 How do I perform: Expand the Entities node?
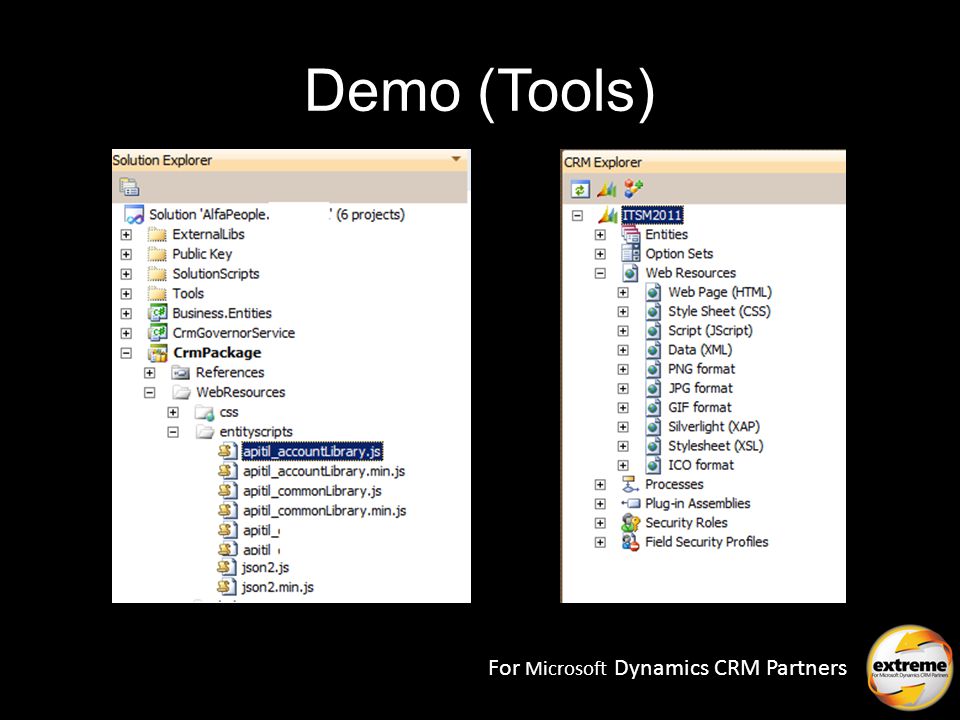(600, 234)
